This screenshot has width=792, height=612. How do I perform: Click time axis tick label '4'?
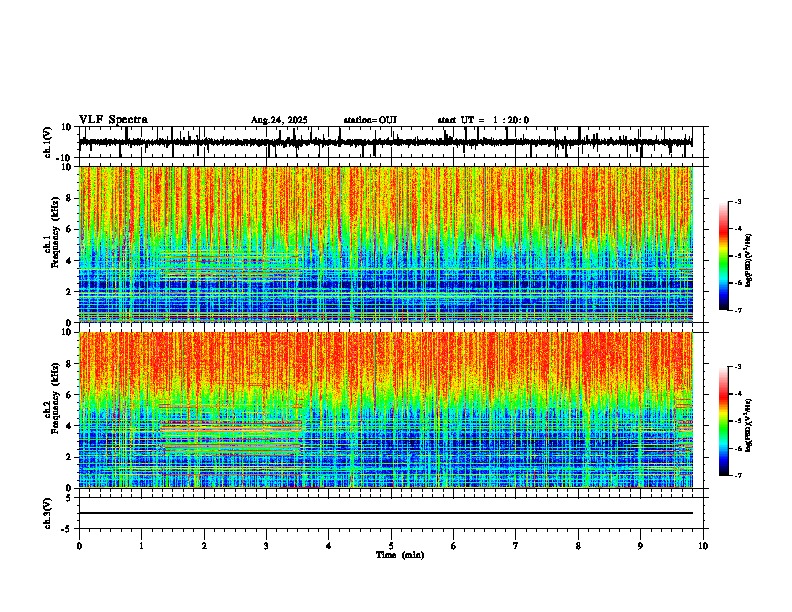329,546
